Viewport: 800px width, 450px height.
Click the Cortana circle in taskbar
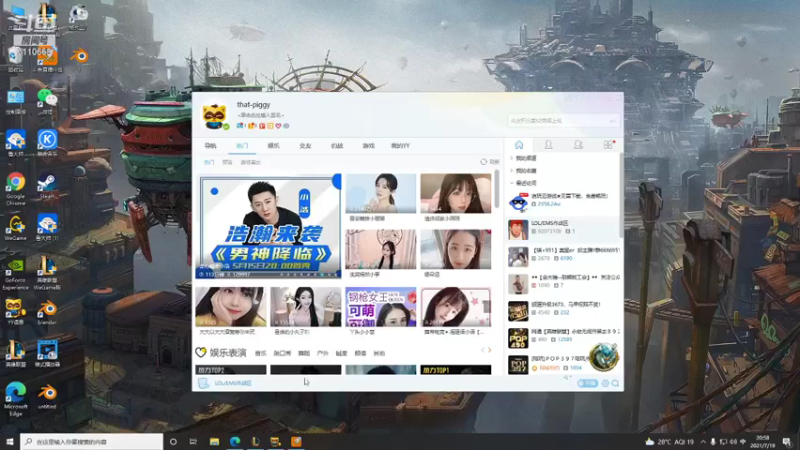click(x=173, y=441)
